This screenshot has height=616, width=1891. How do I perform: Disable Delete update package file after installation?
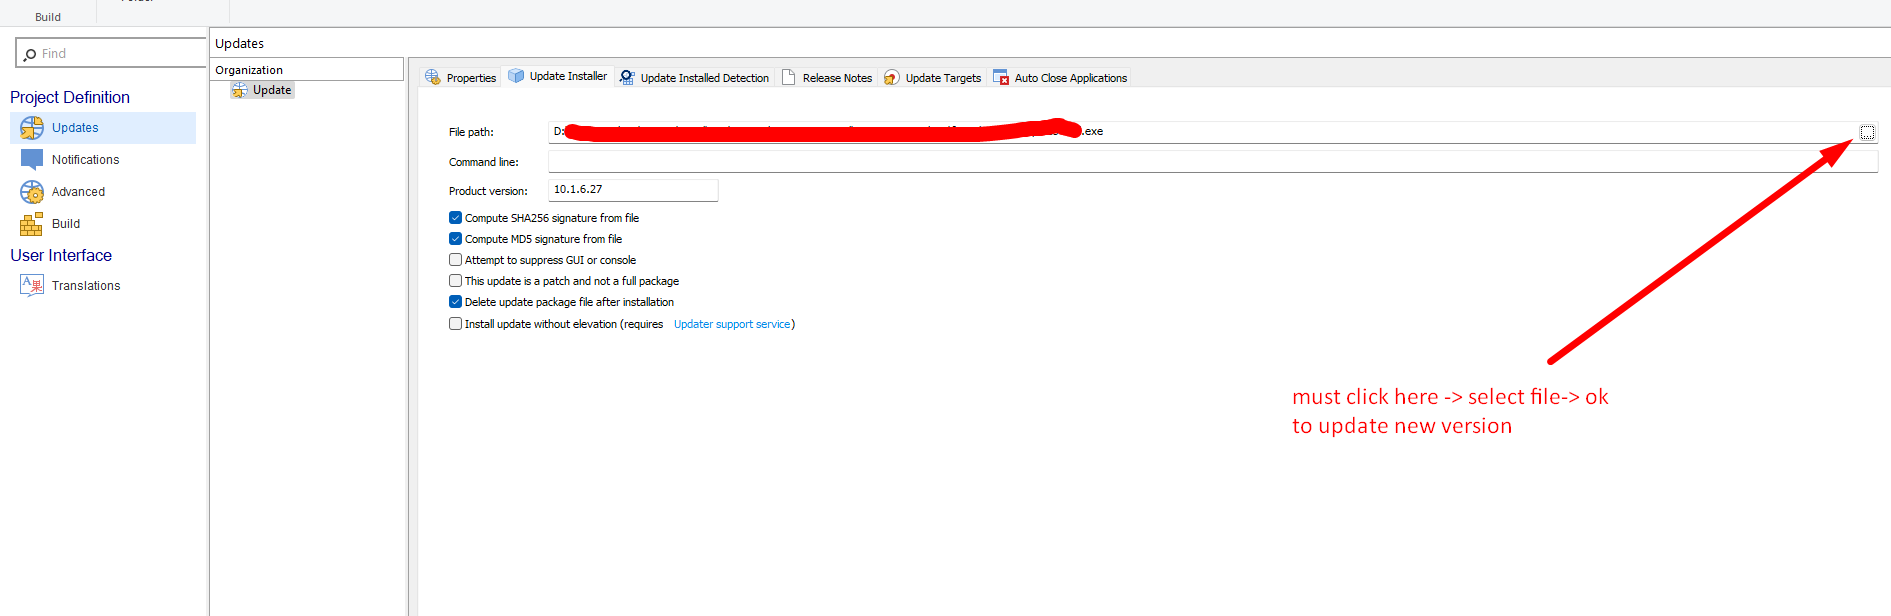tap(456, 302)
